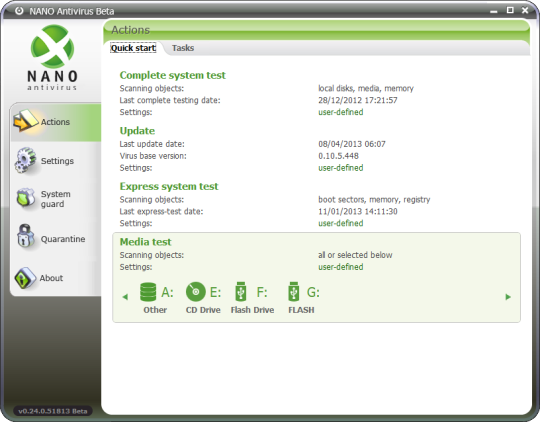Image resolution: width=540 pixels, height=422 pixels.
Task: Click 'Last express-test date:' label
Action: click(161, 212)
